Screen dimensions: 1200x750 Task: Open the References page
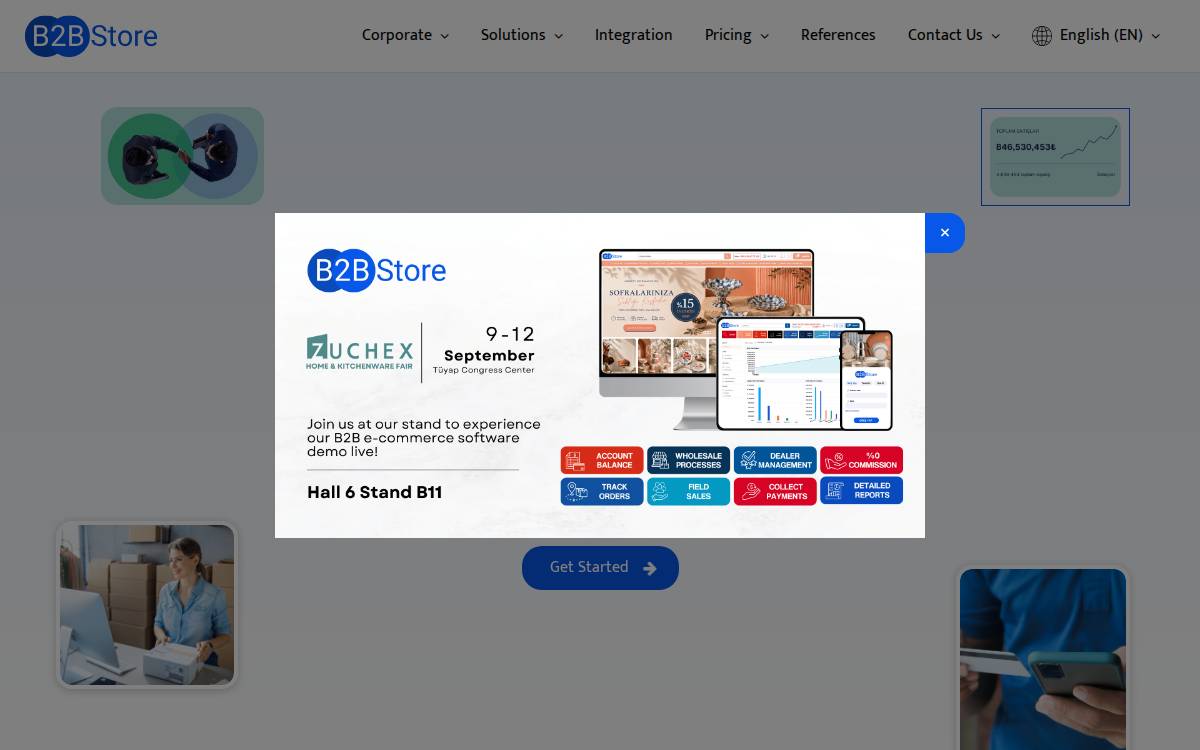click(838, 35)
